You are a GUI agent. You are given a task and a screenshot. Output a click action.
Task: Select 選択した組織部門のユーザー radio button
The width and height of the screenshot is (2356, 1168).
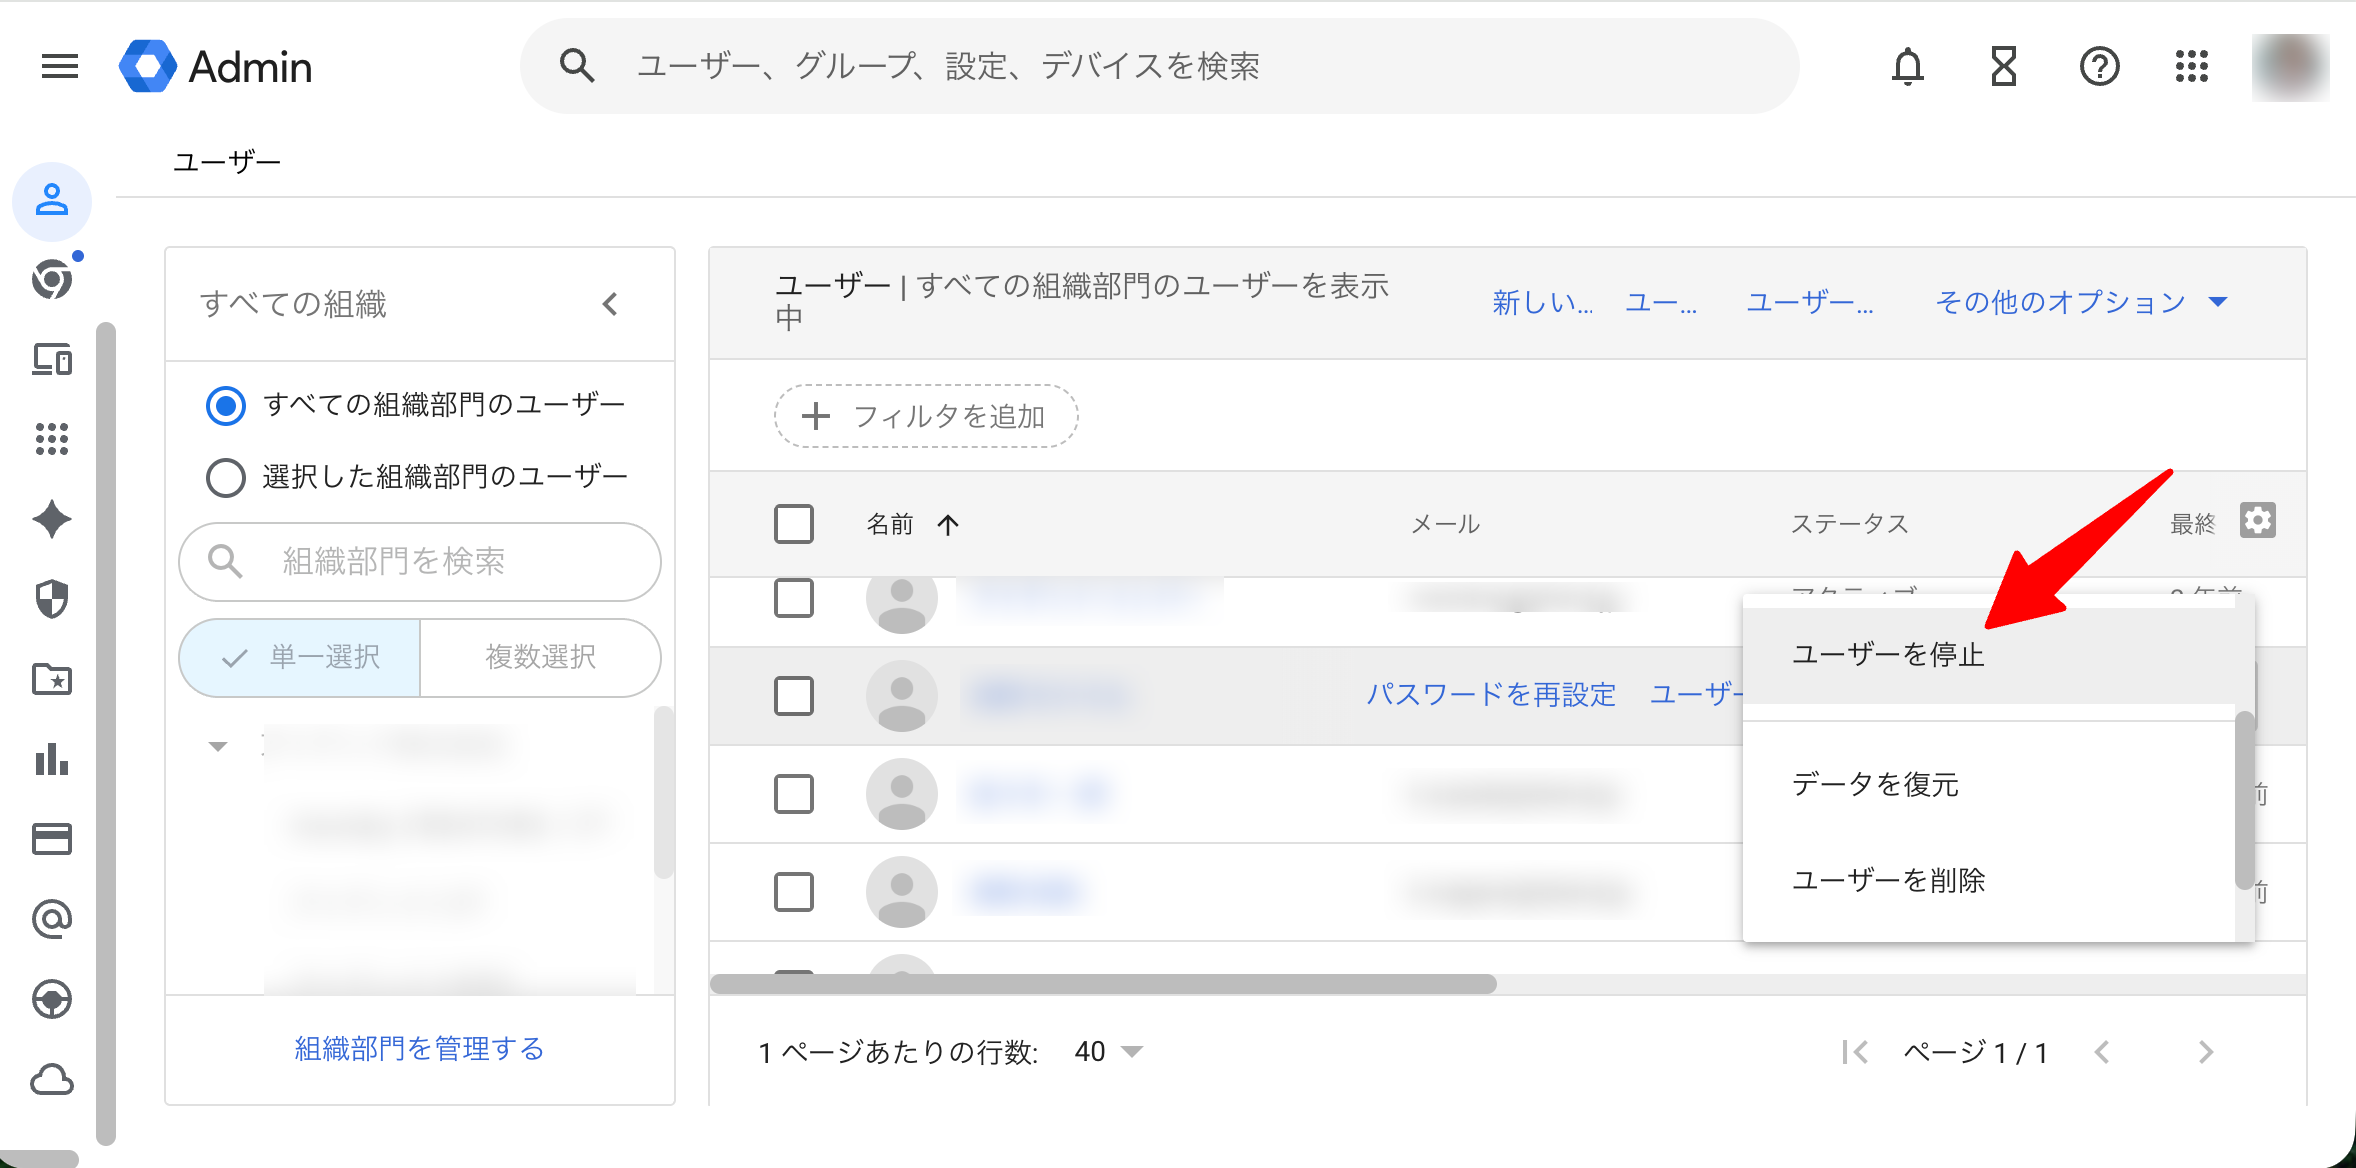(x=225, y=477)
